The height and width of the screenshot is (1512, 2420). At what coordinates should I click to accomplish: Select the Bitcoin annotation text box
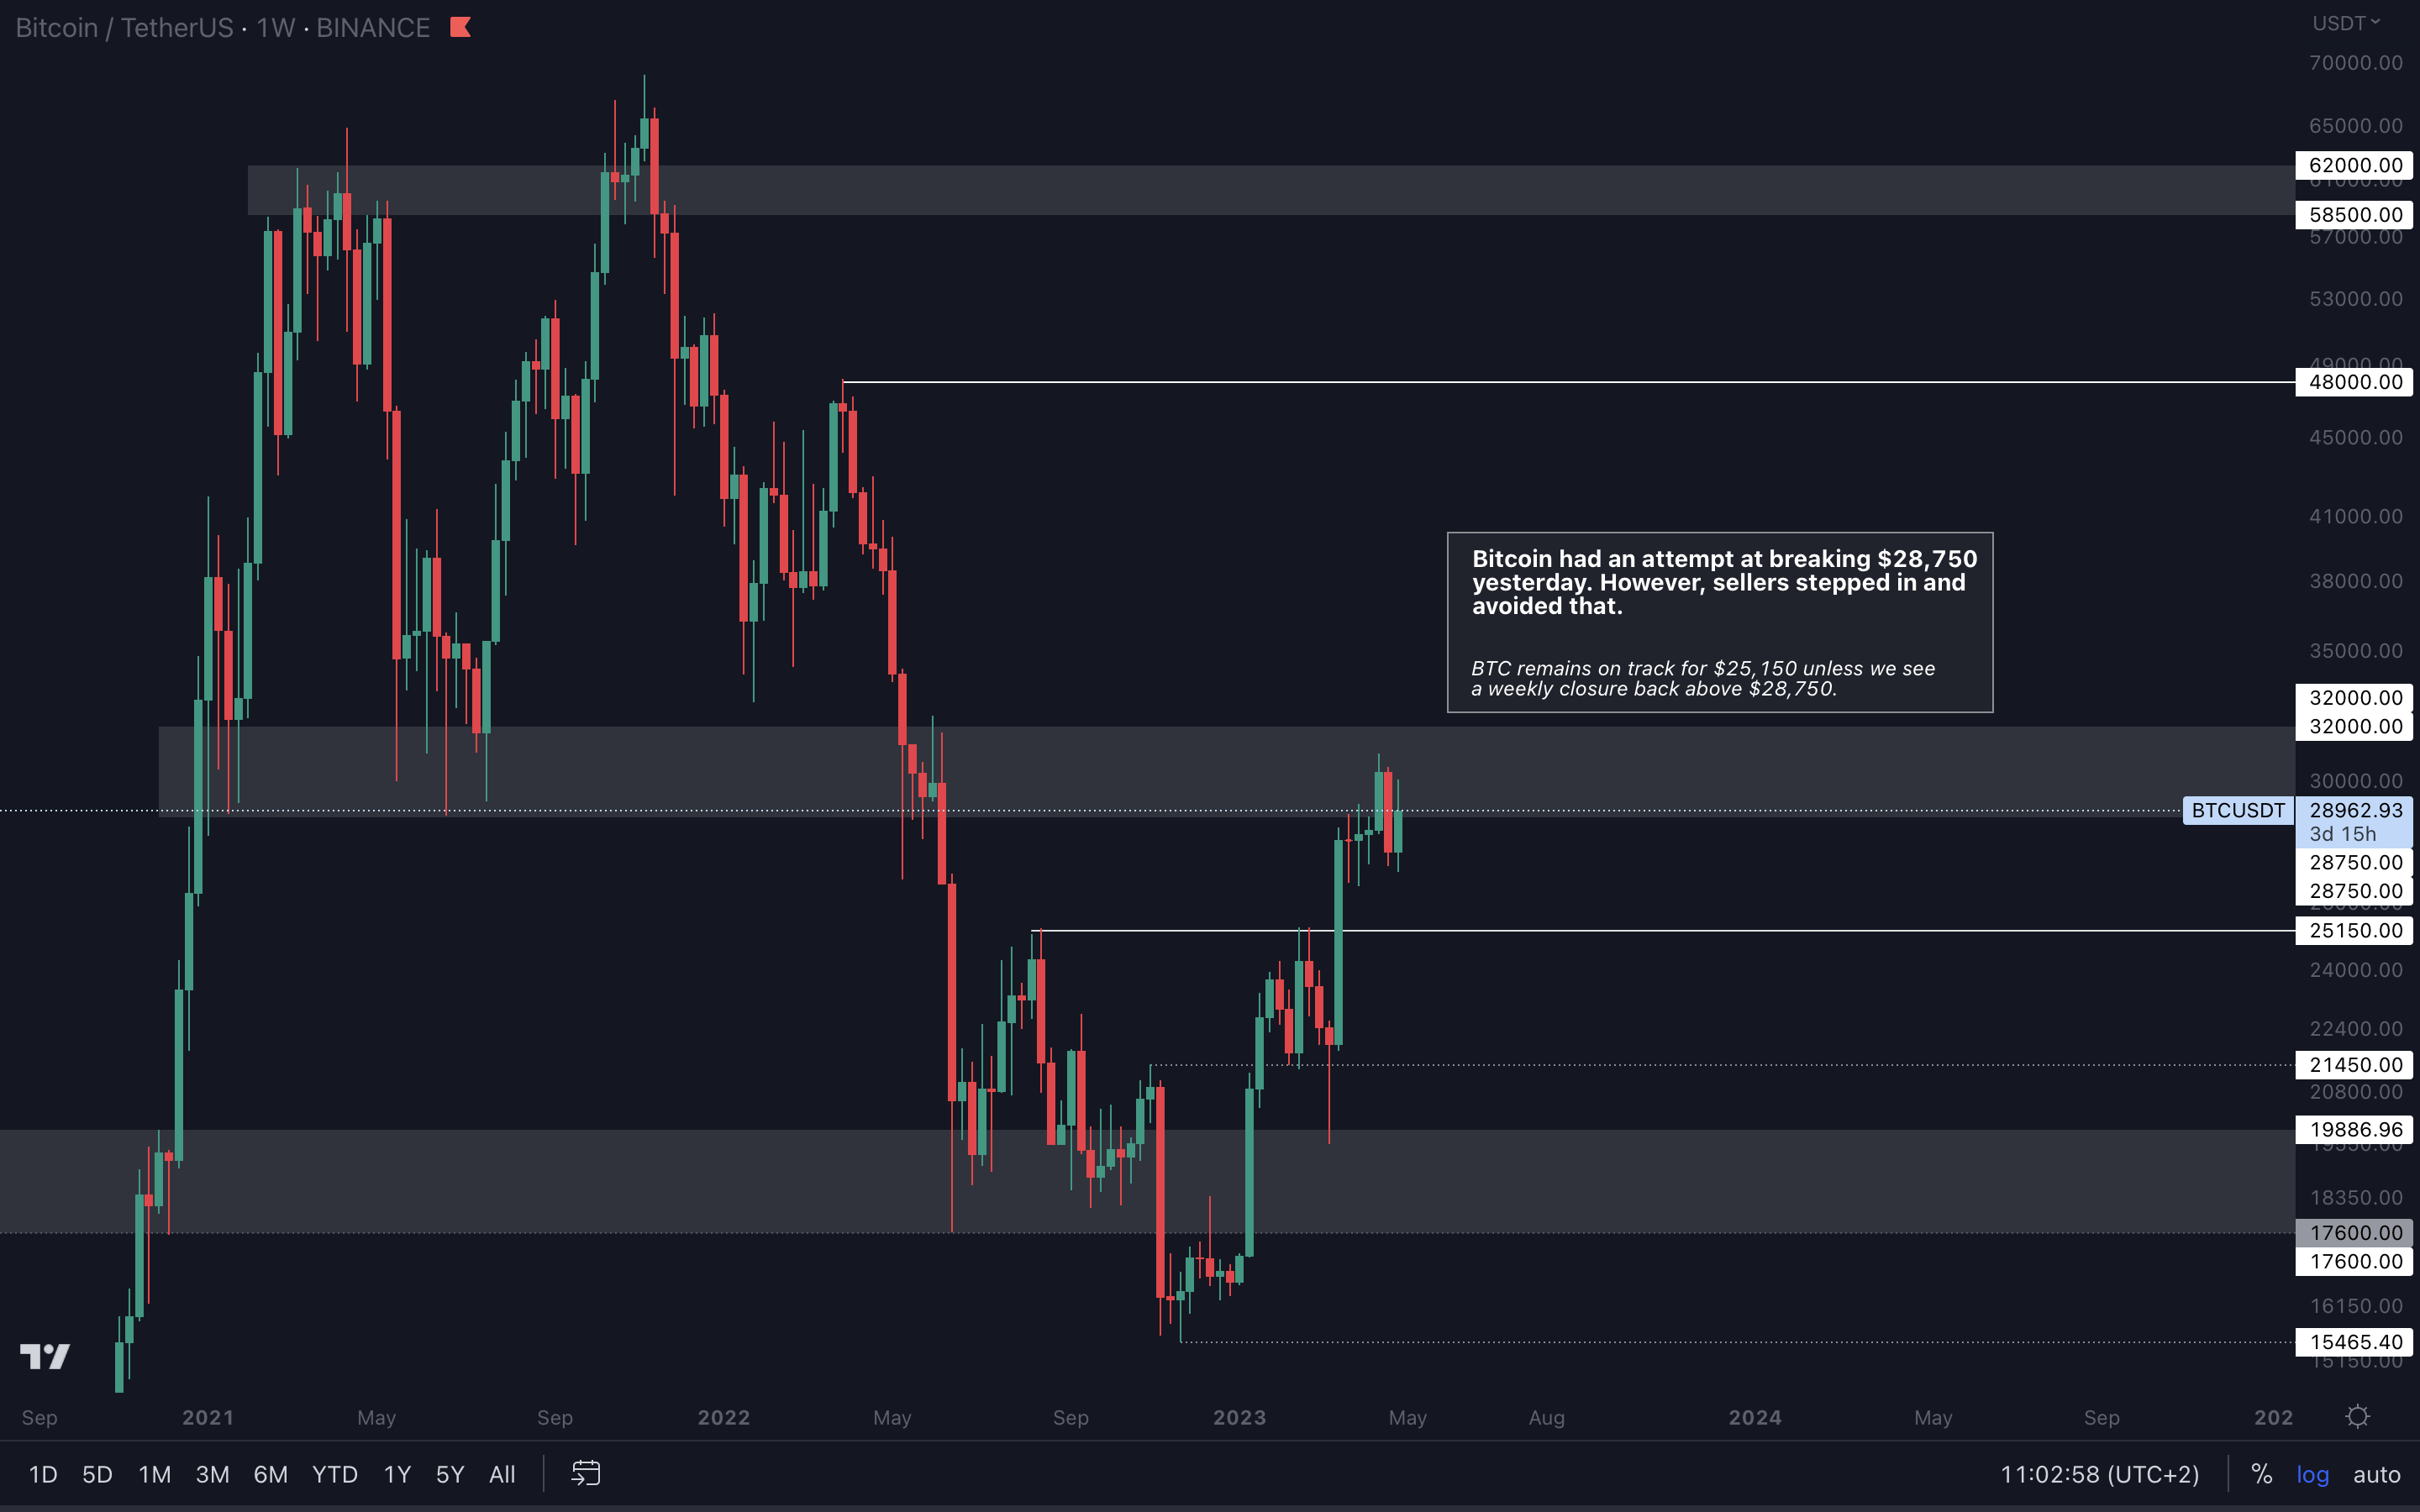click(1719, 622)
